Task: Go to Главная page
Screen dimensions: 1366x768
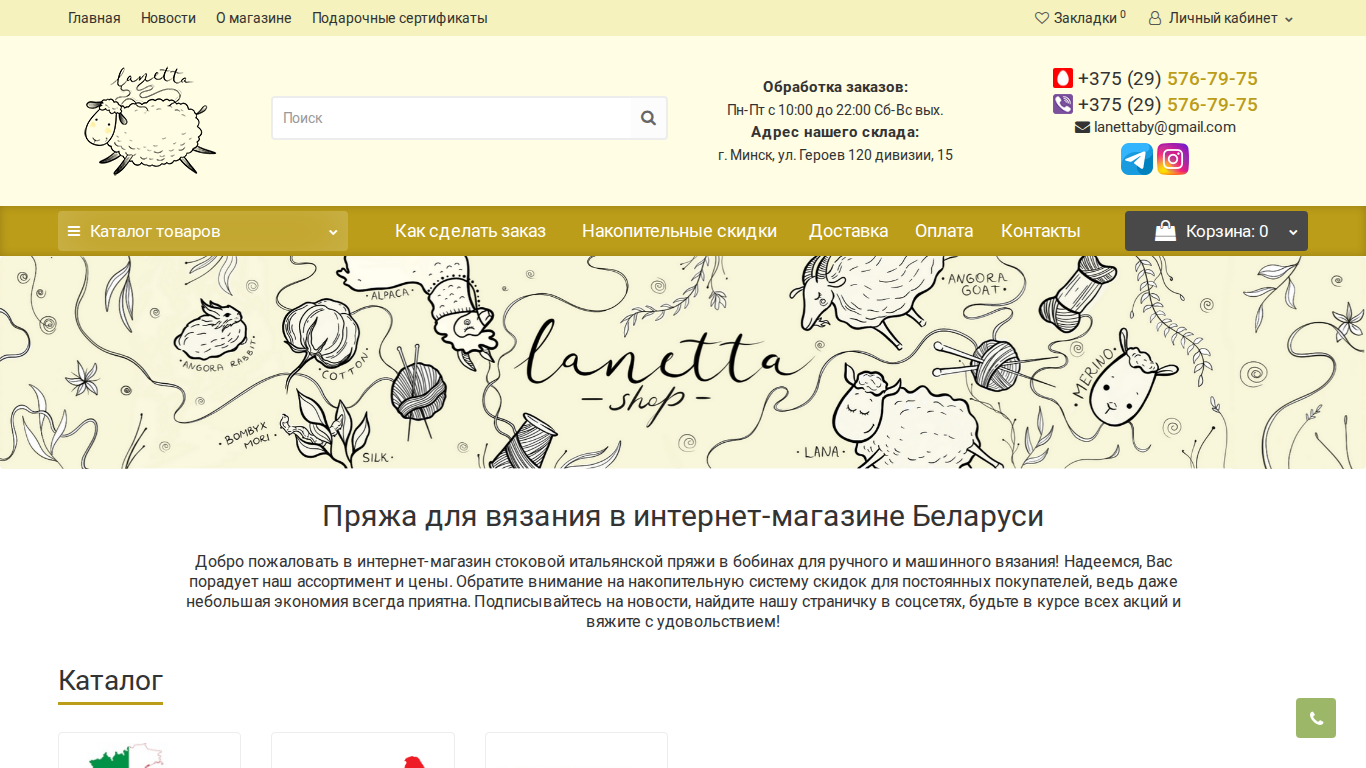Action: click(94, 18)
